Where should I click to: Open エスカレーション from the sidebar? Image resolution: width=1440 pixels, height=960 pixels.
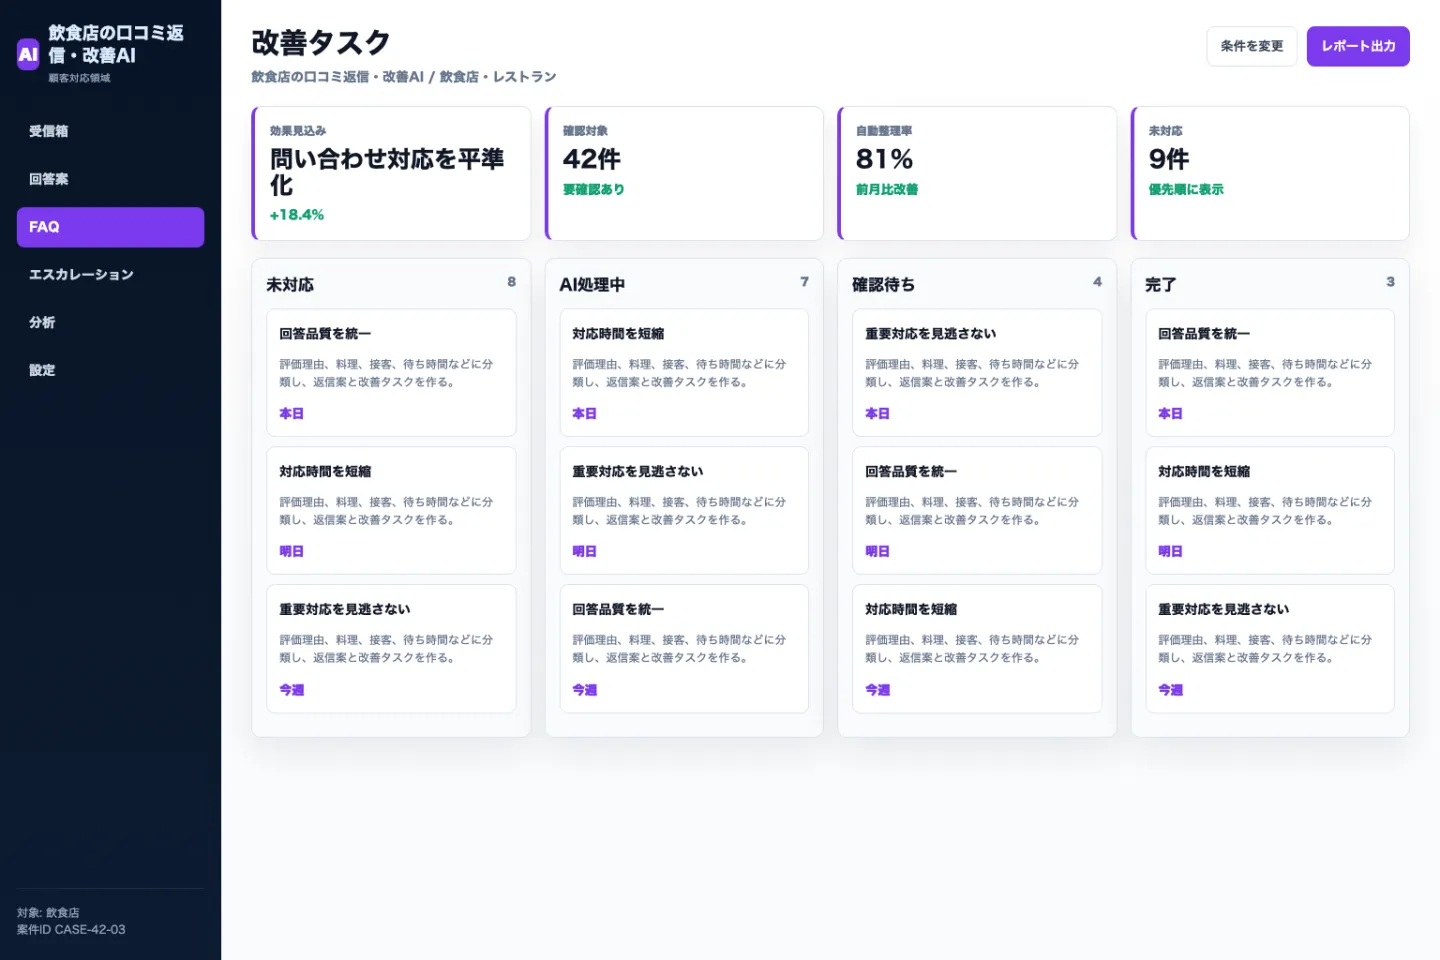point(110,275)
